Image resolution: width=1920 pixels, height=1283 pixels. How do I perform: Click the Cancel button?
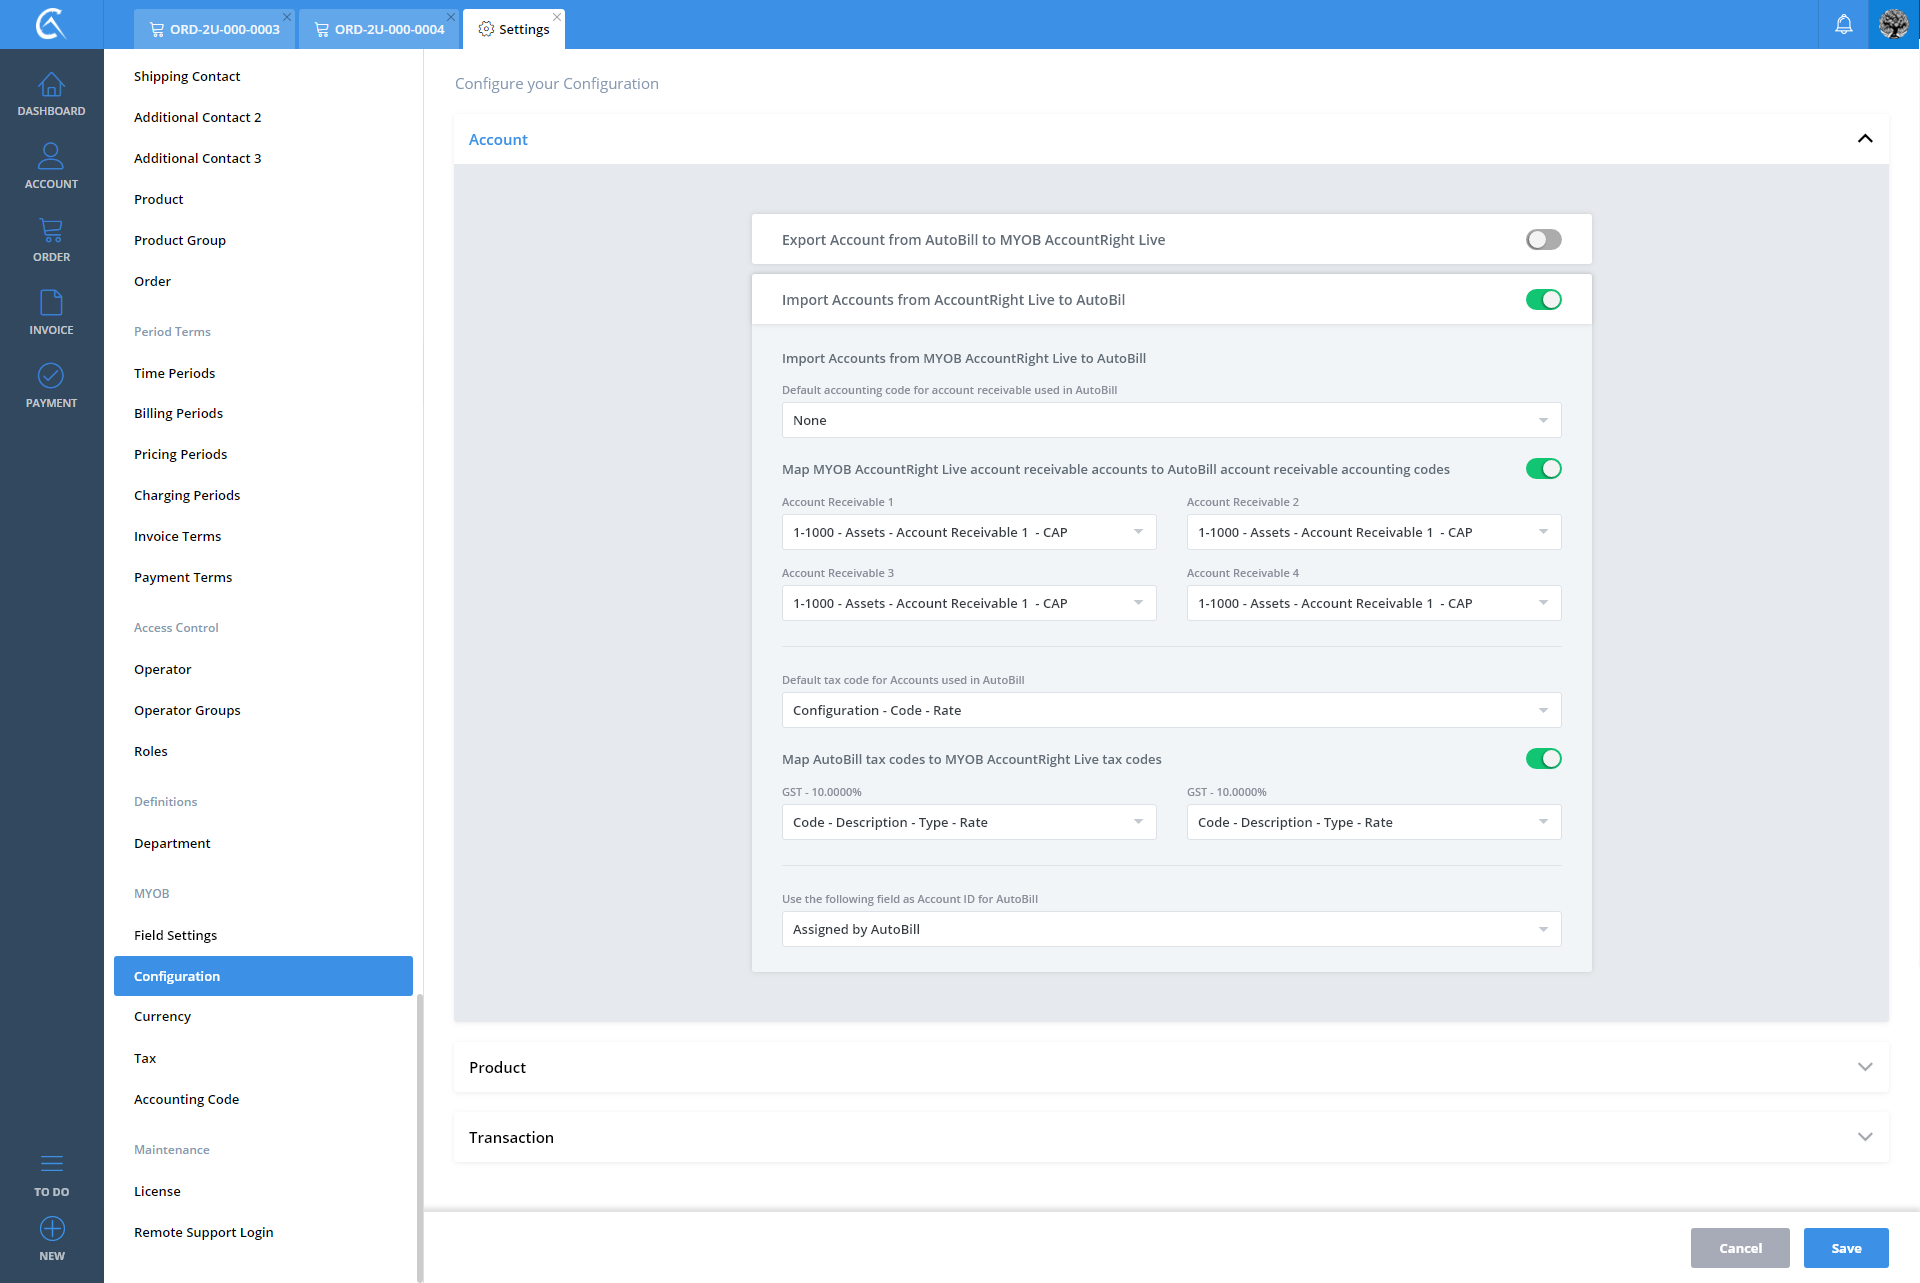tap(1739, 1248)
